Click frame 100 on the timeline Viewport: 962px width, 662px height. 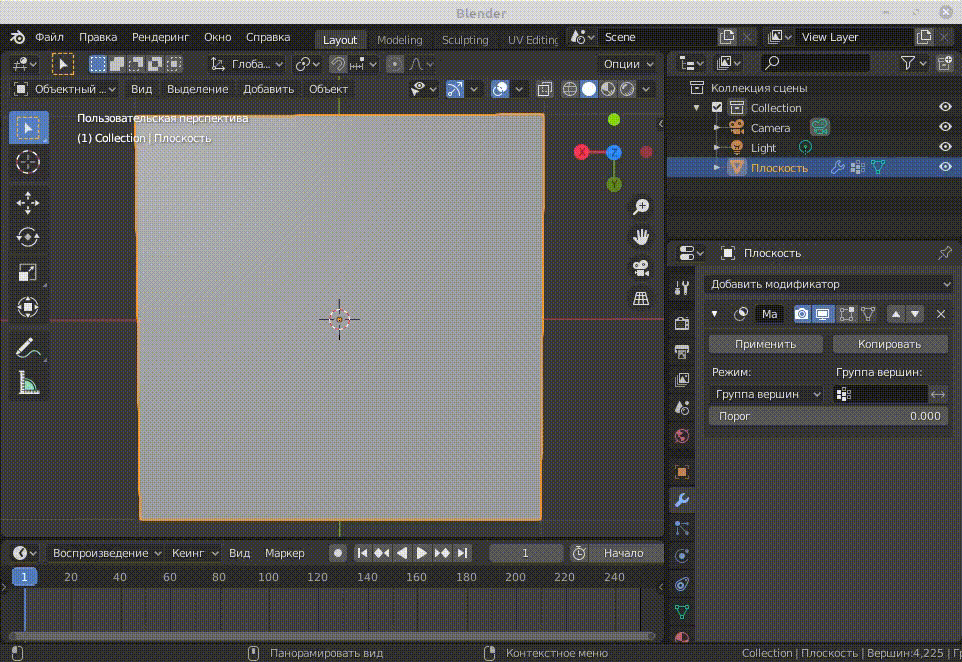tap(268, 577)
